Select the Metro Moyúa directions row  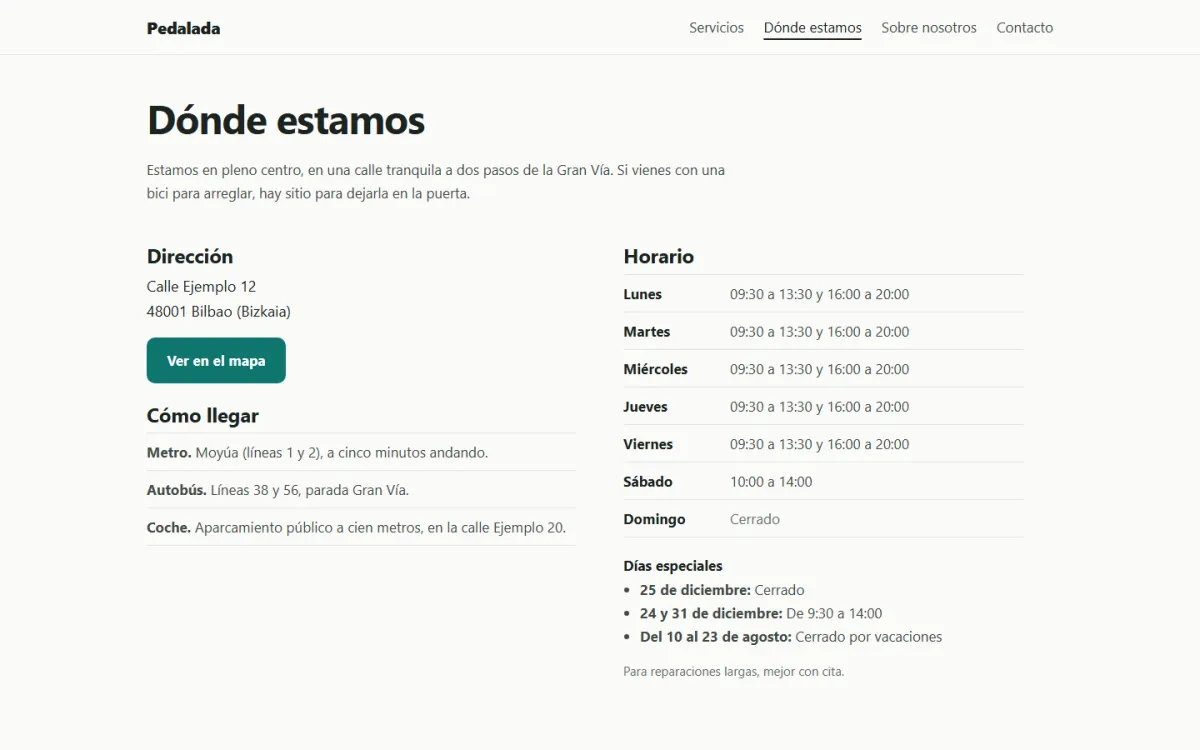(x=361, y=452)
